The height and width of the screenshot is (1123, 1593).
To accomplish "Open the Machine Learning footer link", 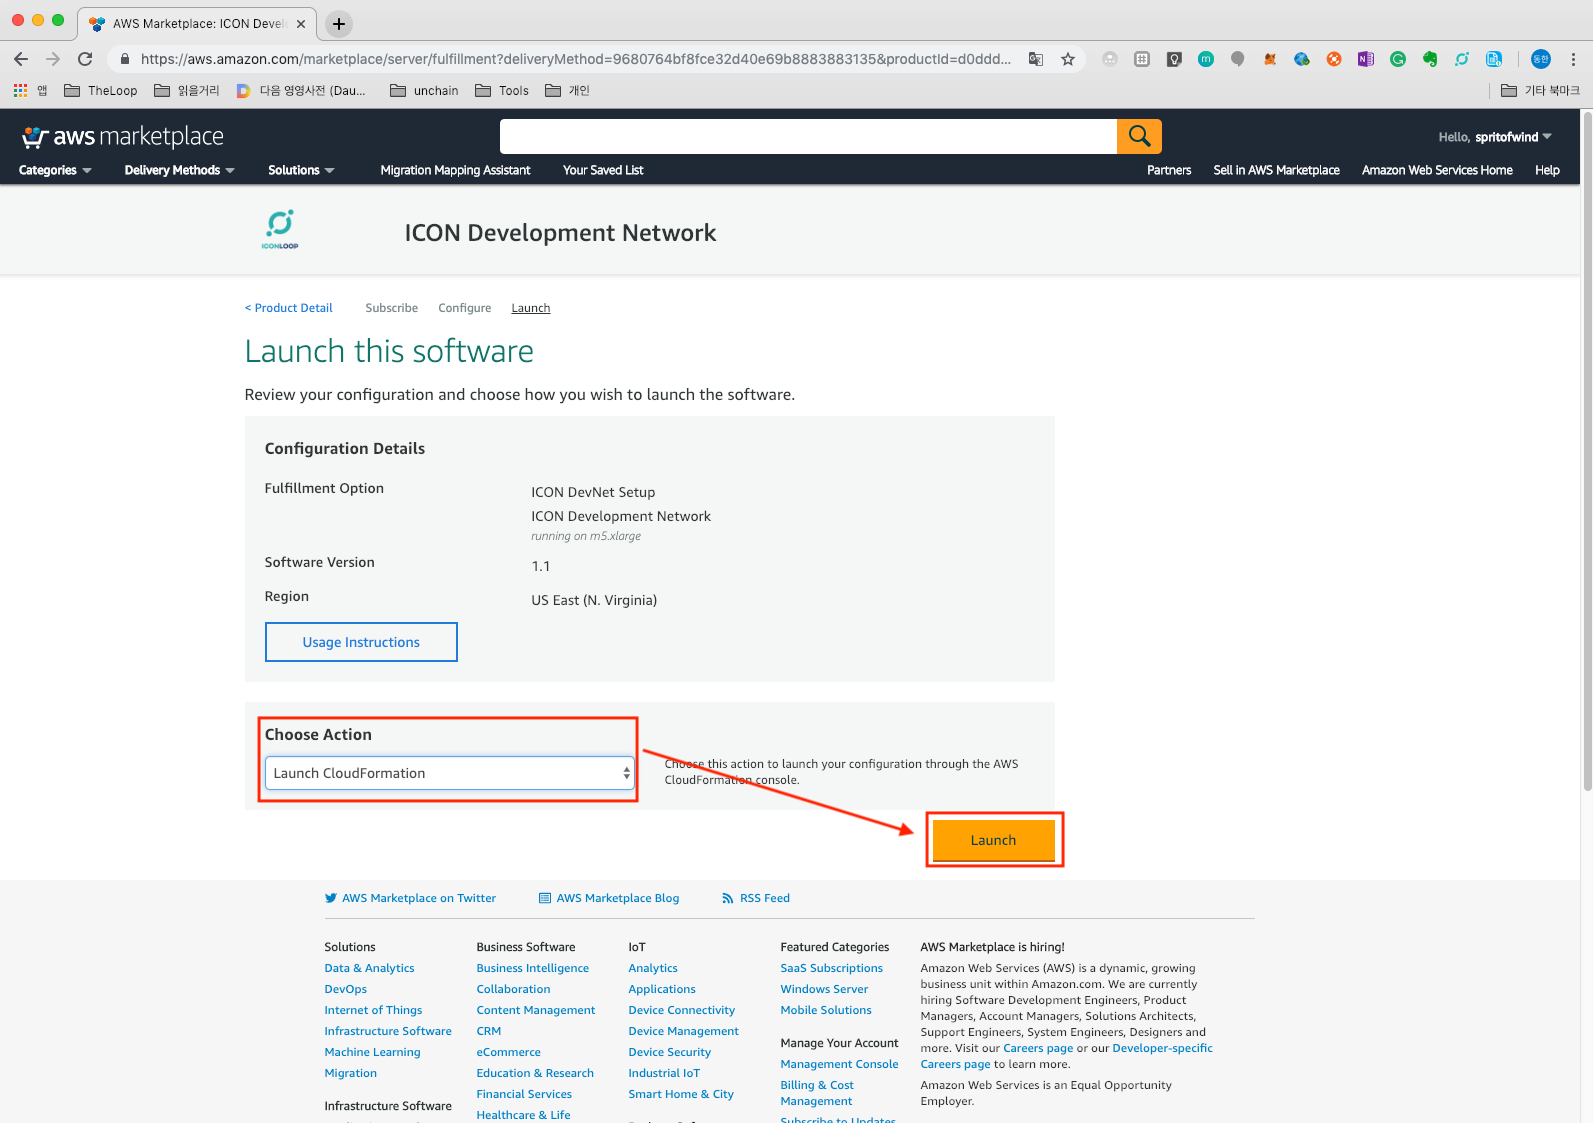I will click(372, 1052).
